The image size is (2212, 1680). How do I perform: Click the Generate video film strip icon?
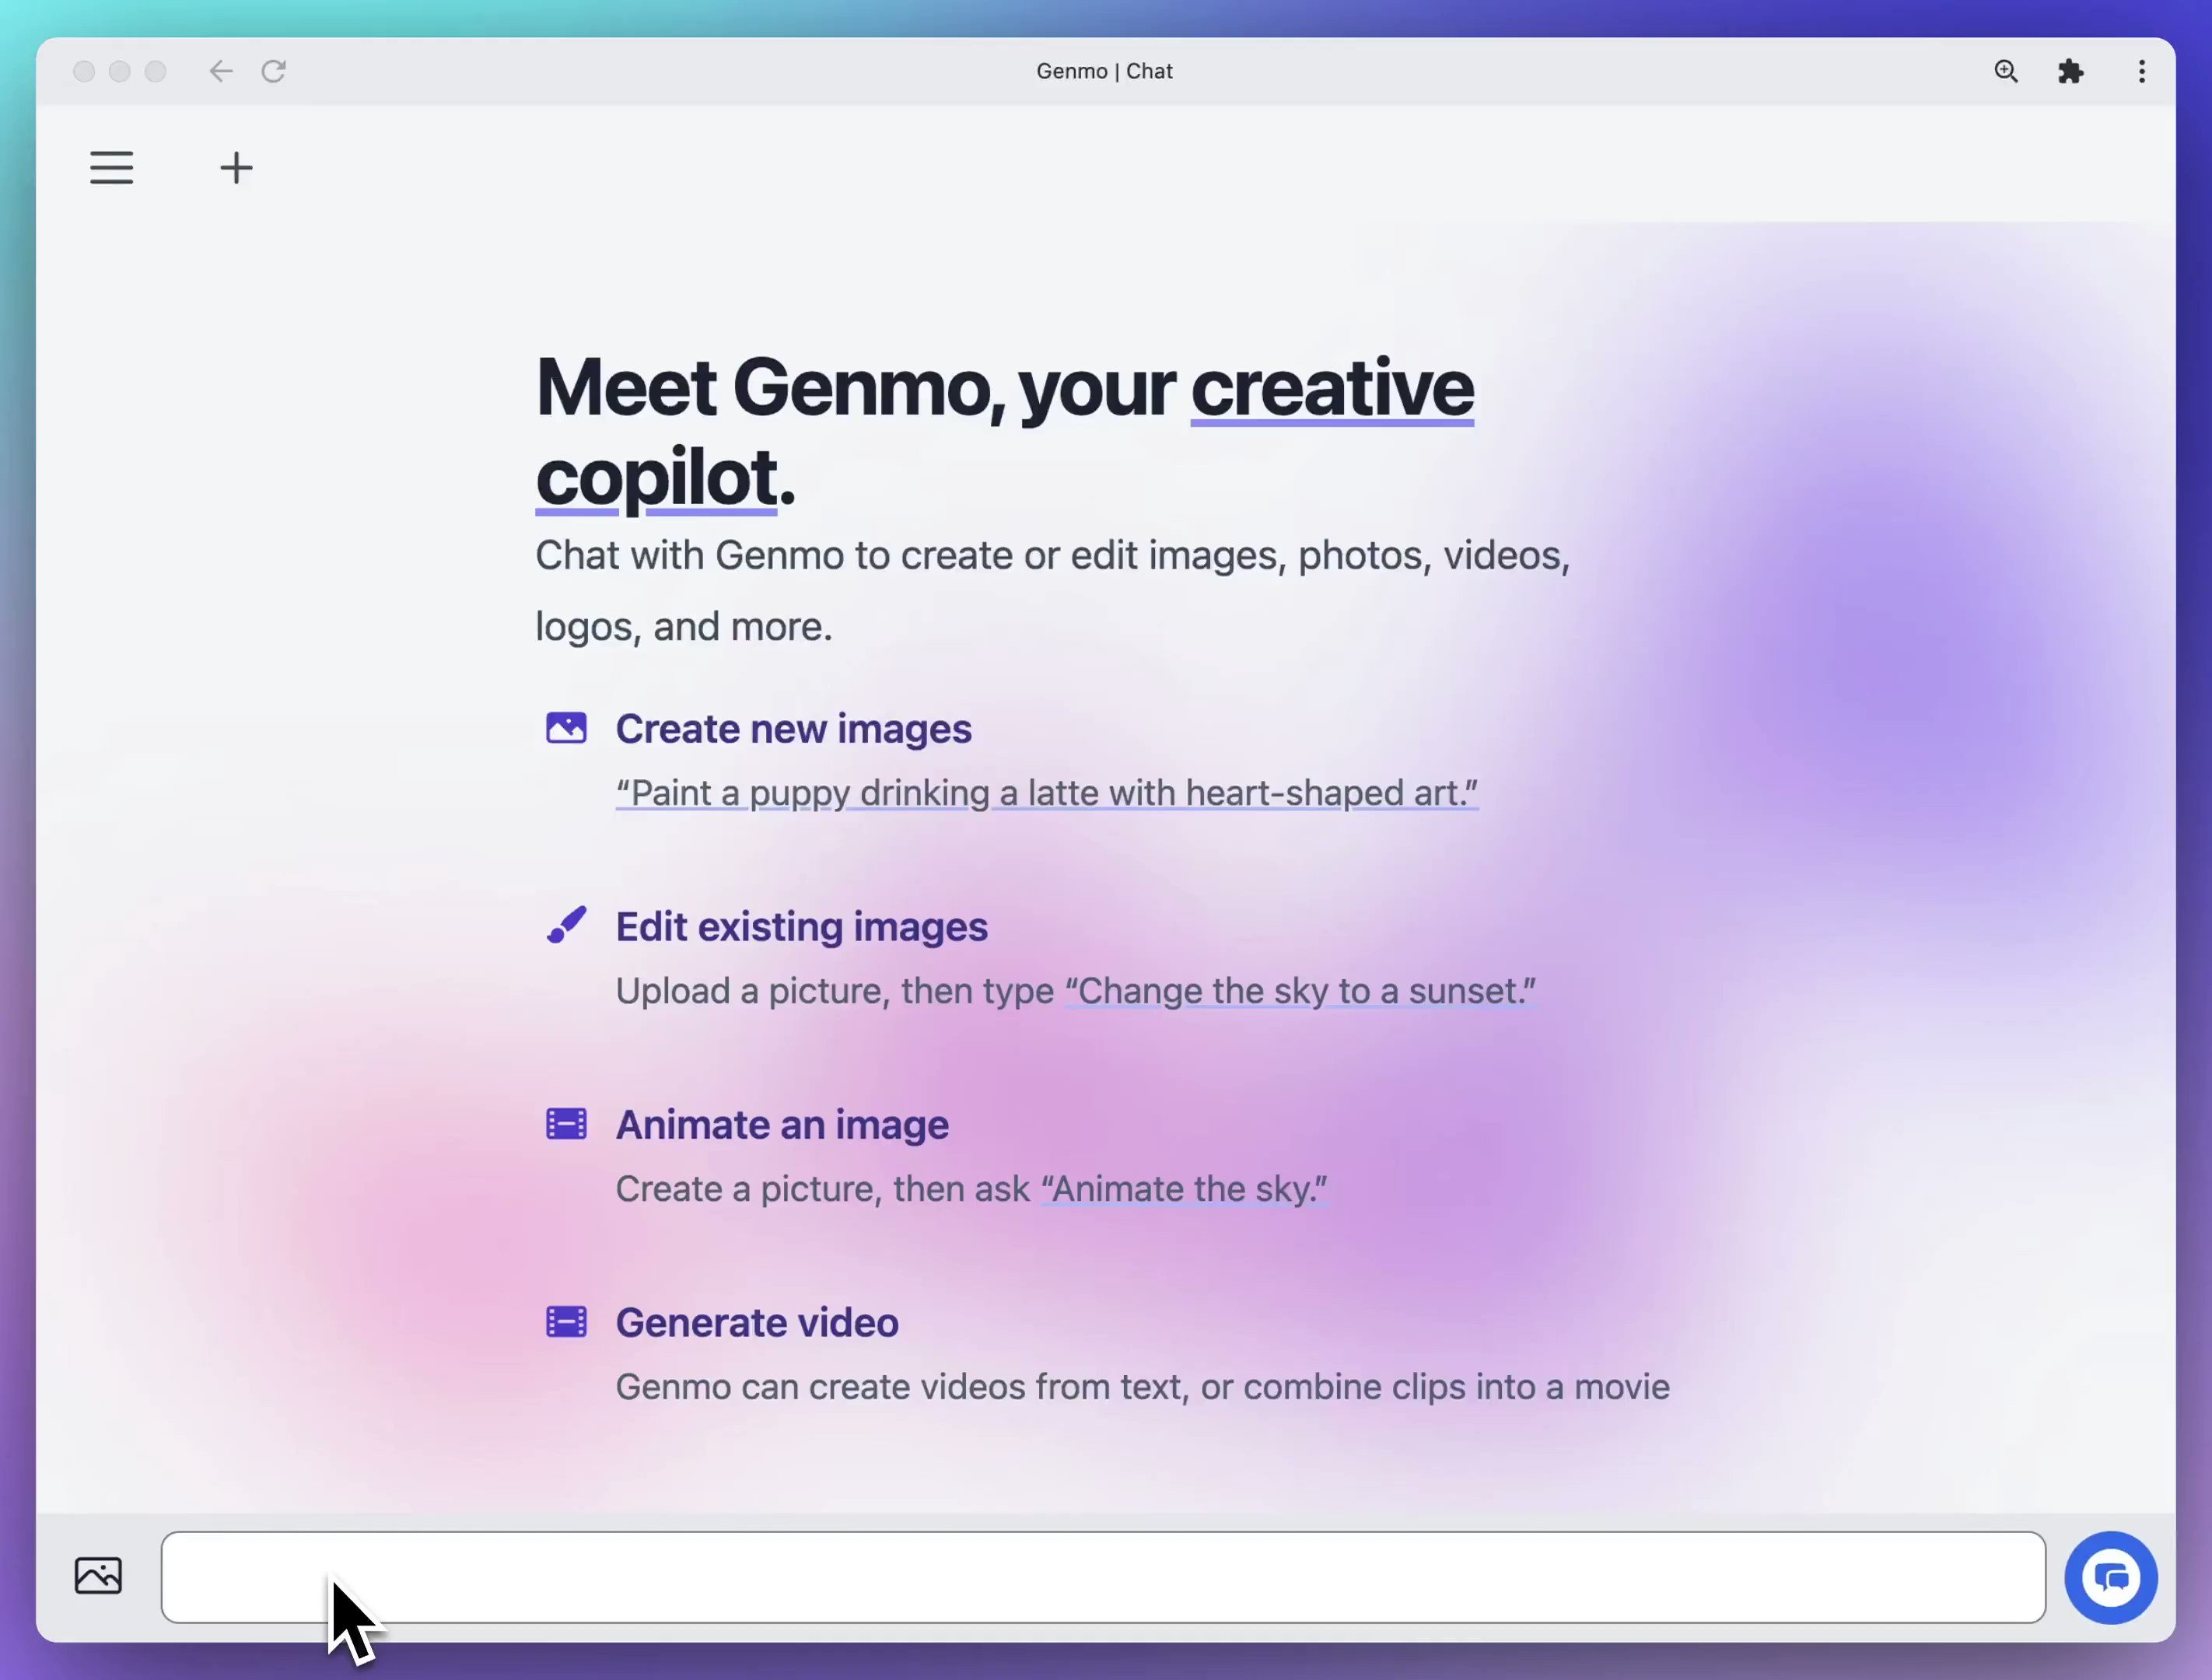coord(566,1320)
